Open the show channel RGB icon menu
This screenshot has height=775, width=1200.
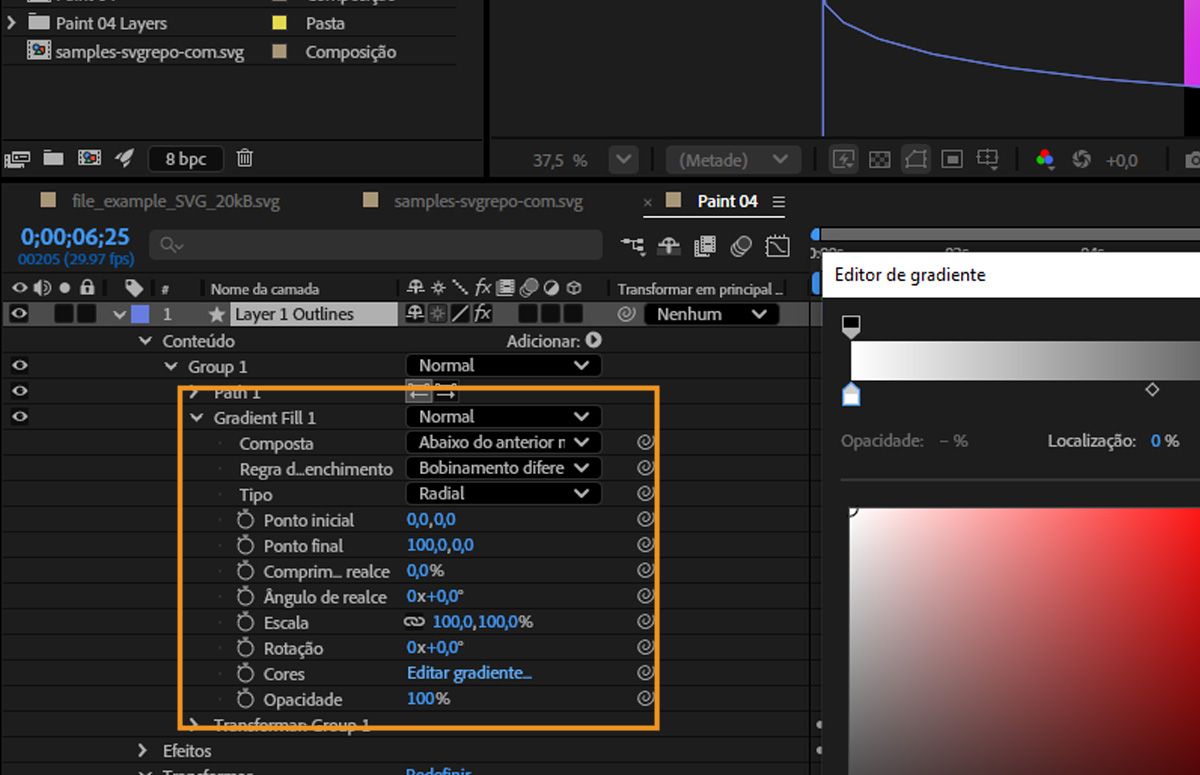point(1045,159)
